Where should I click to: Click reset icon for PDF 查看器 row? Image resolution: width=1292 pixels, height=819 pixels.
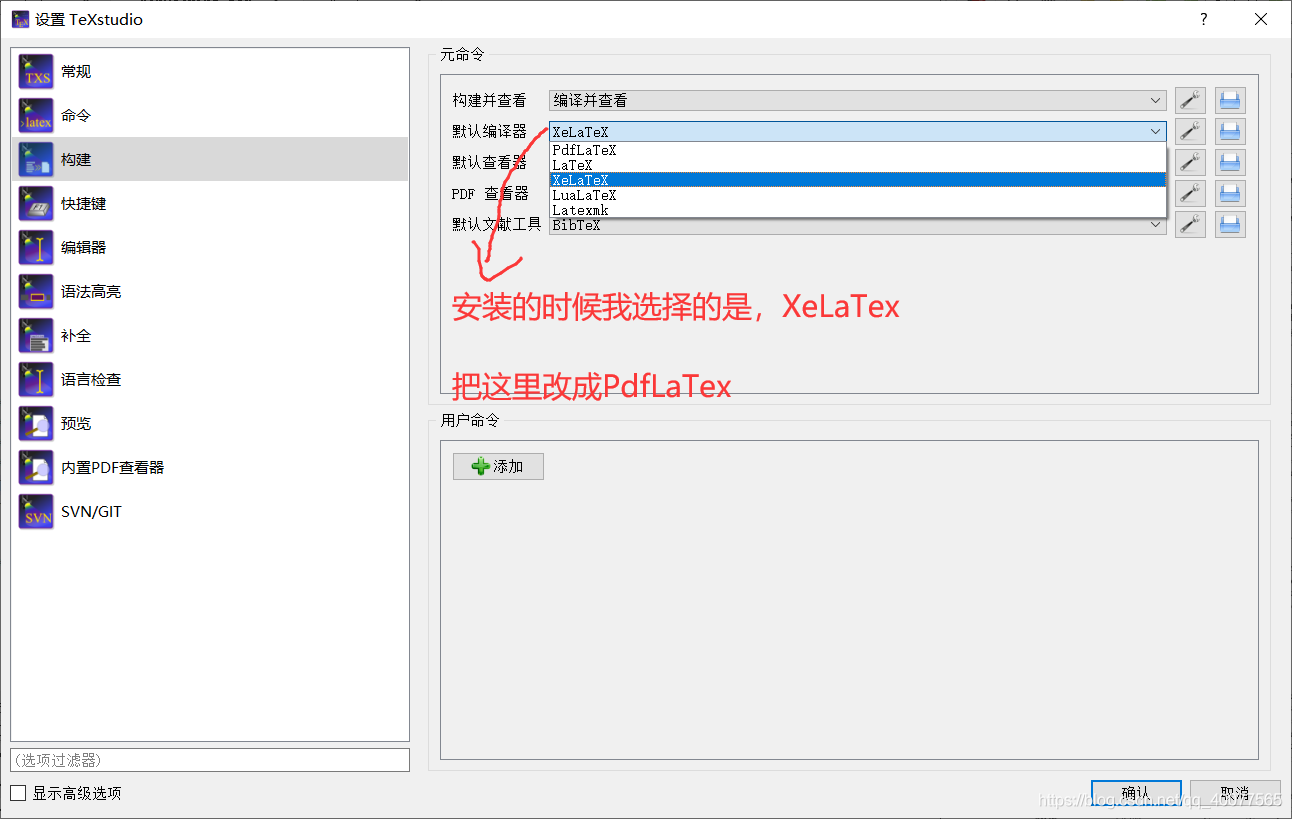point(1230,193)
